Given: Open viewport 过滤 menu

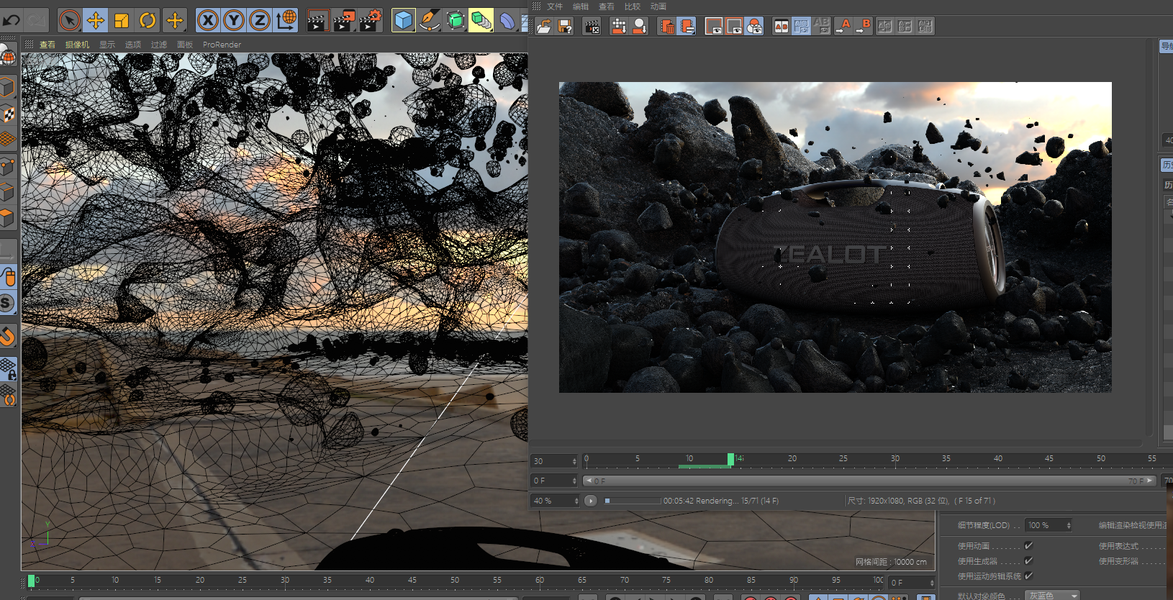Looking at the screenshot, I should click(159, 45).
